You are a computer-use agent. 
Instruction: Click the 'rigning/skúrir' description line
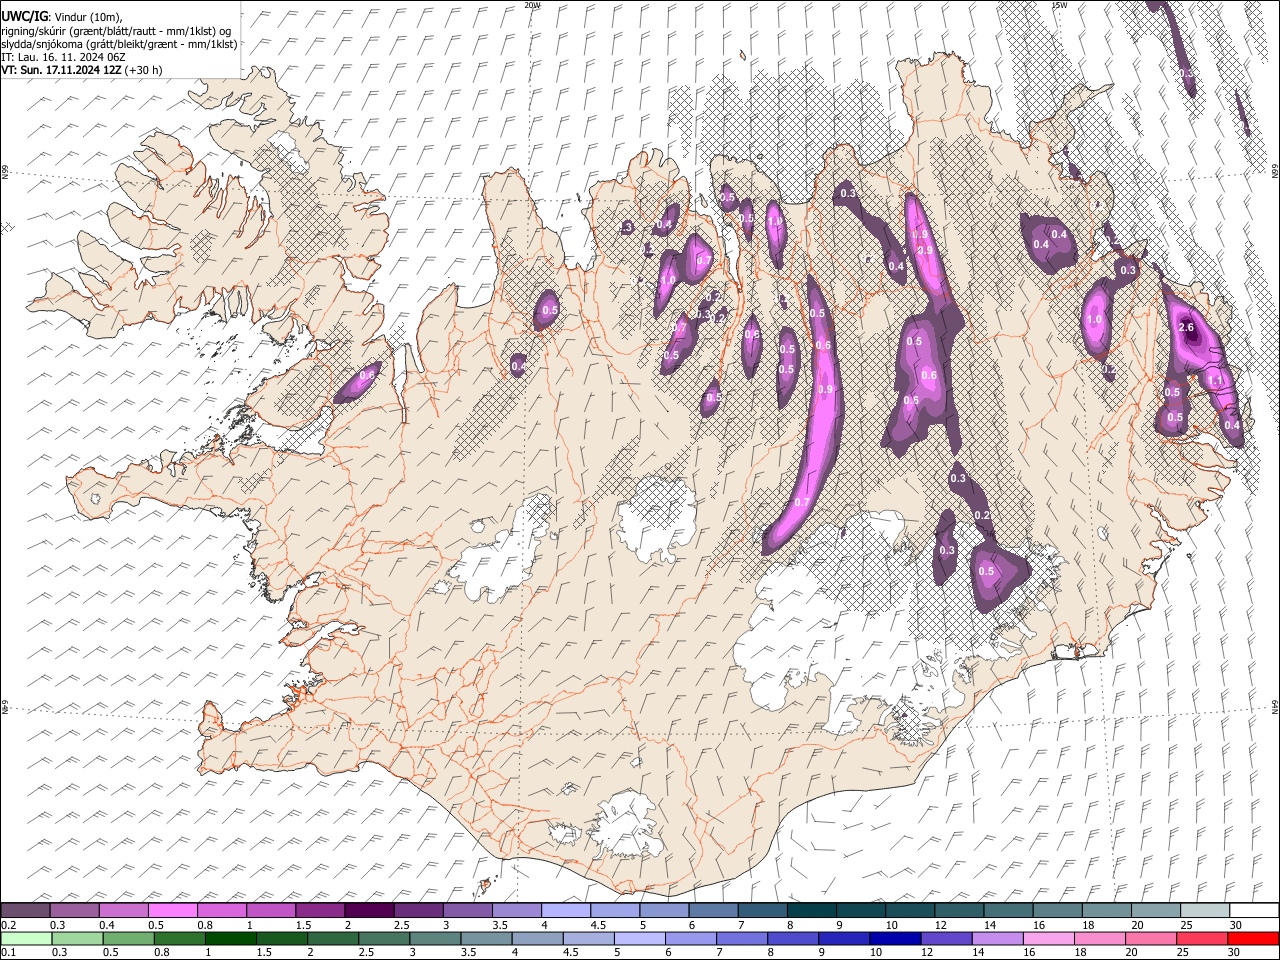(x=116, y=31)
